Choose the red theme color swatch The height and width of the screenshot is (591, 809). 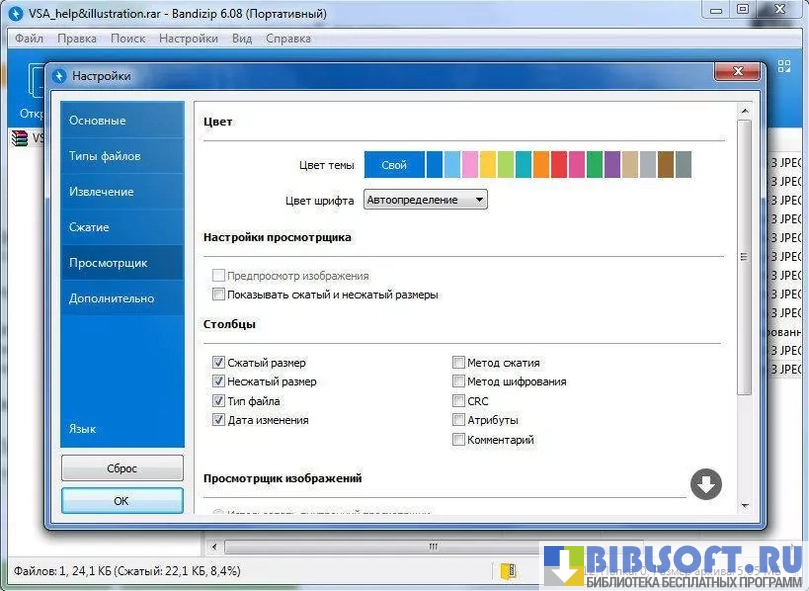coord(559,165)
